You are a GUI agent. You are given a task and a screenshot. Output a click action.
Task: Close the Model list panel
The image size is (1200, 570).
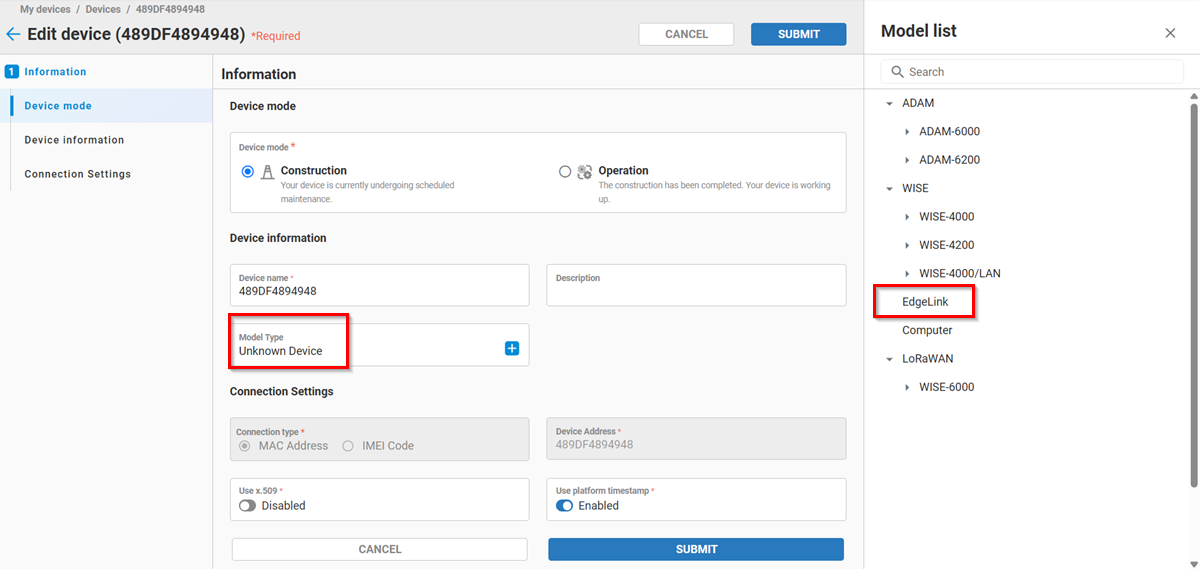pos(1170,33)
